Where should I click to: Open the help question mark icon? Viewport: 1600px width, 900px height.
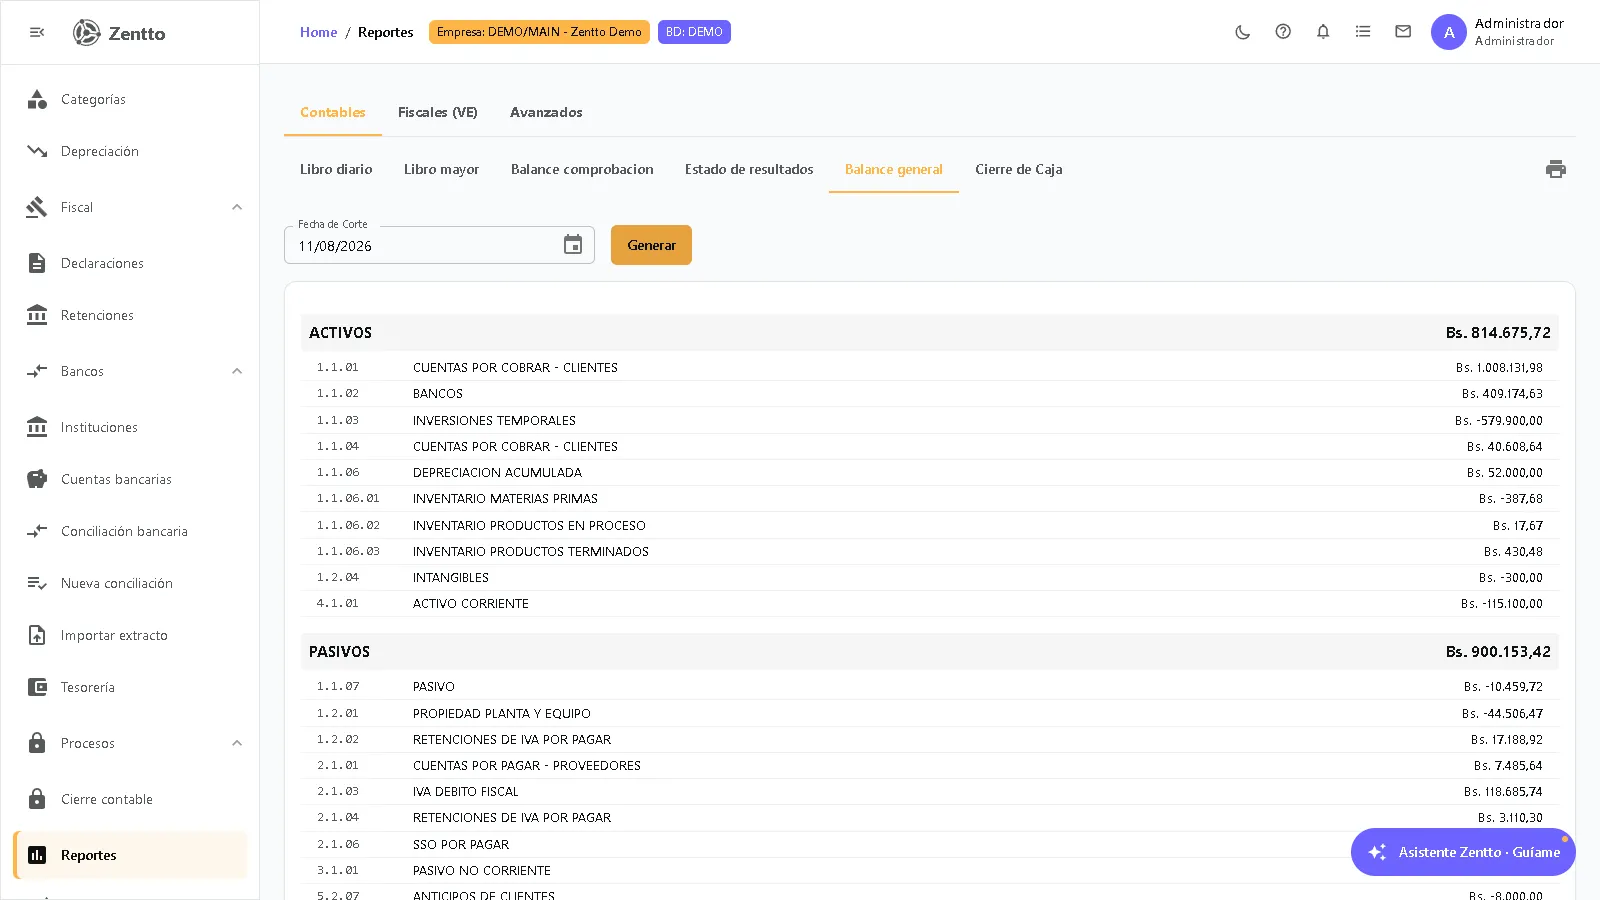pyautogui.click(x=1283, y=32)
